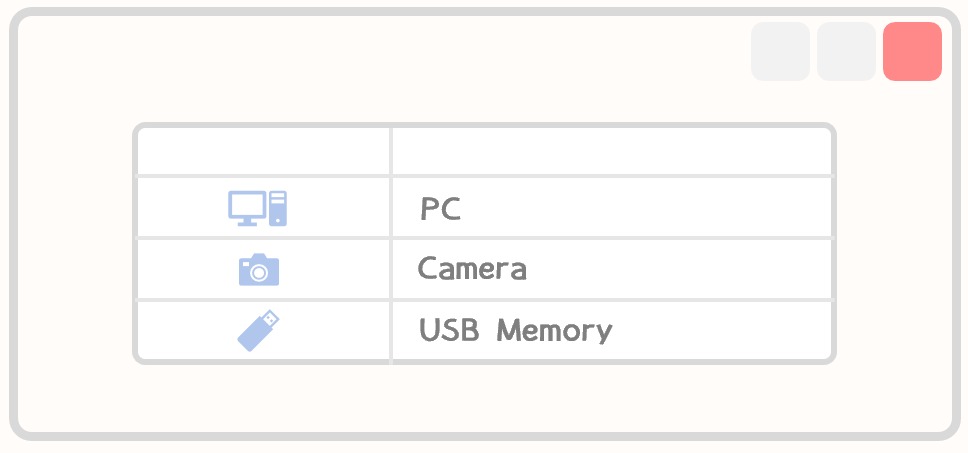Click the PC desktop computer icon
Image resolution: width=968 pixels, height=453 pixels.
click(257, 209)
